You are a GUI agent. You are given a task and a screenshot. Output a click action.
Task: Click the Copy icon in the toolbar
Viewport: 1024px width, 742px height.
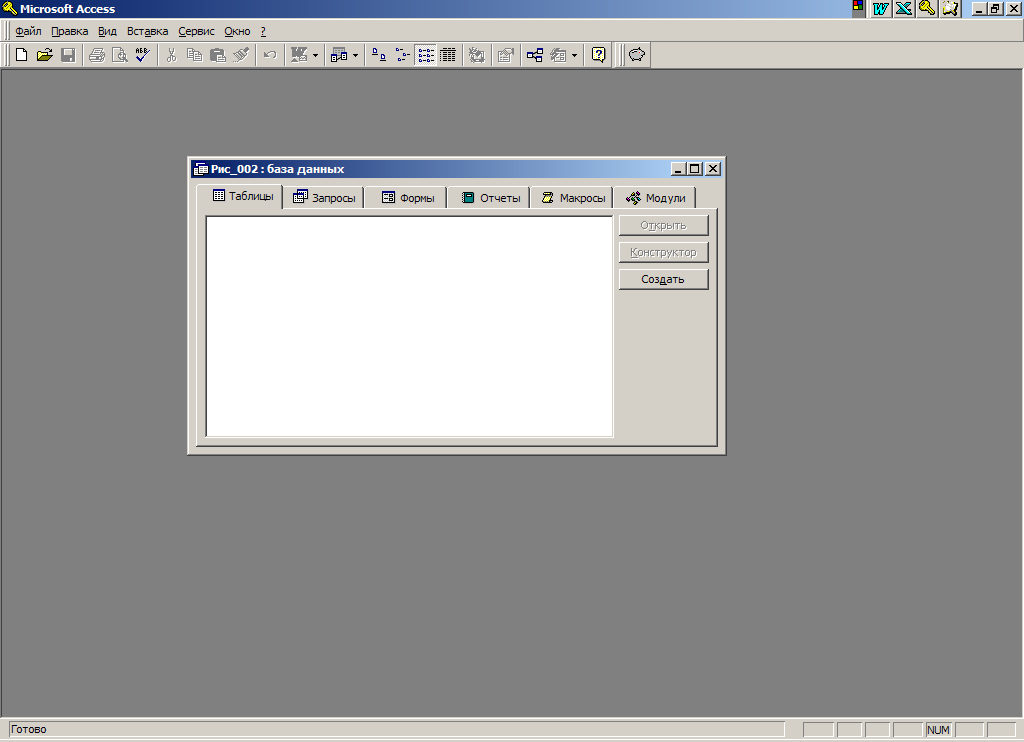tap(195, 55)
